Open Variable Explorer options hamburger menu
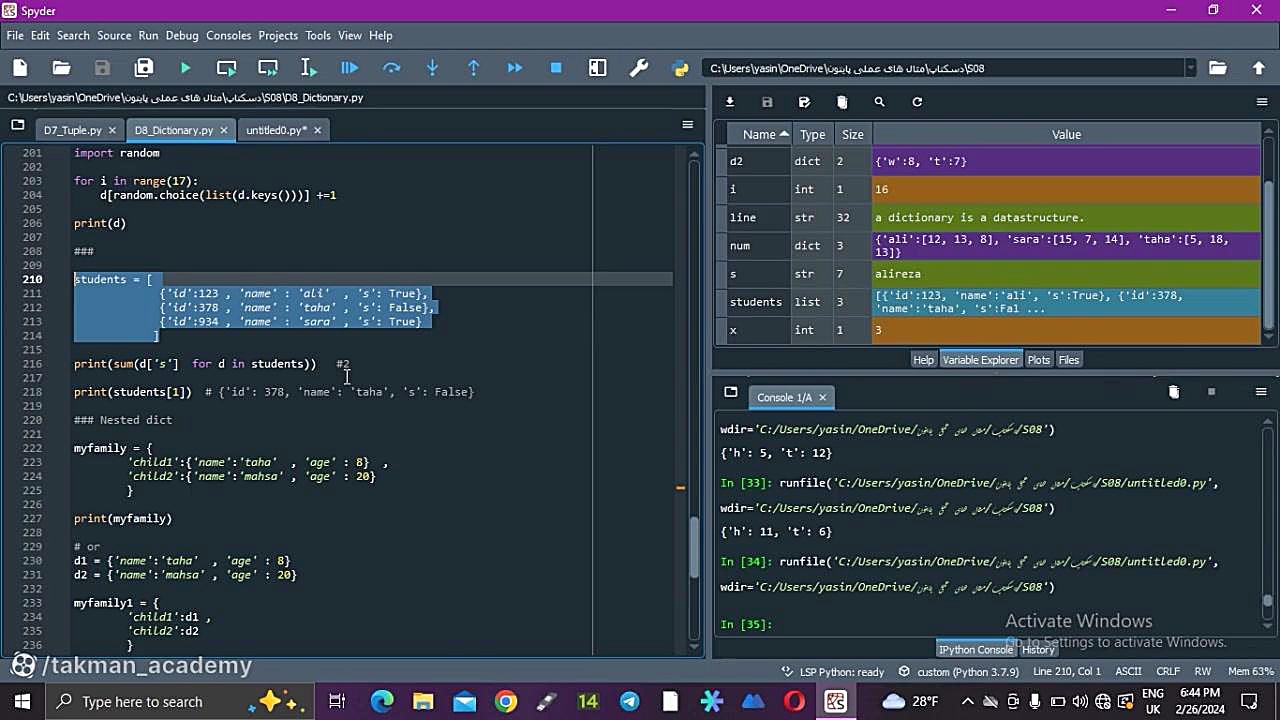 tap(1261, 102)
